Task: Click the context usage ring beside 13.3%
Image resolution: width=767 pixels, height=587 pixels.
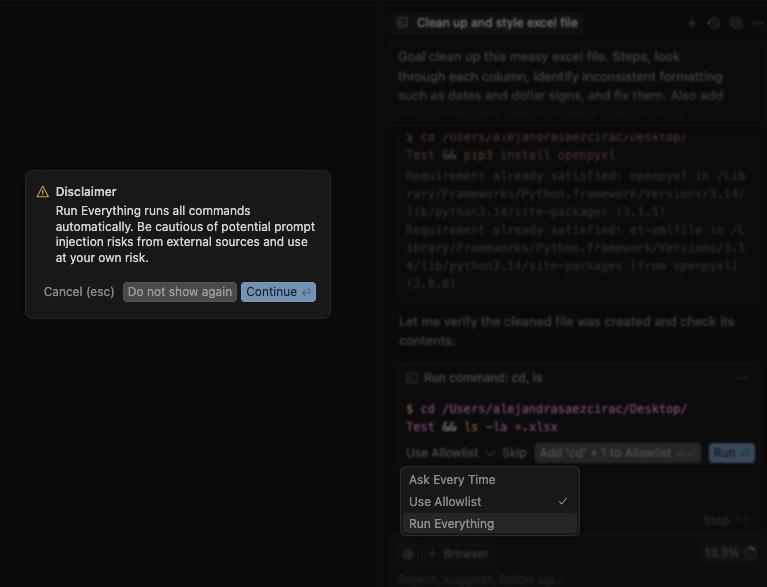Action: (750, 553)
